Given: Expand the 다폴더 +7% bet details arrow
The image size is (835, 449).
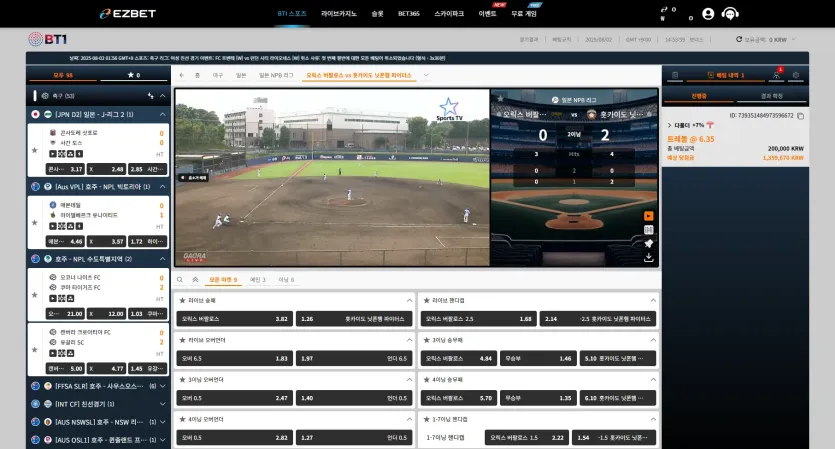Looking at the screenshot, I should [669, 125].
